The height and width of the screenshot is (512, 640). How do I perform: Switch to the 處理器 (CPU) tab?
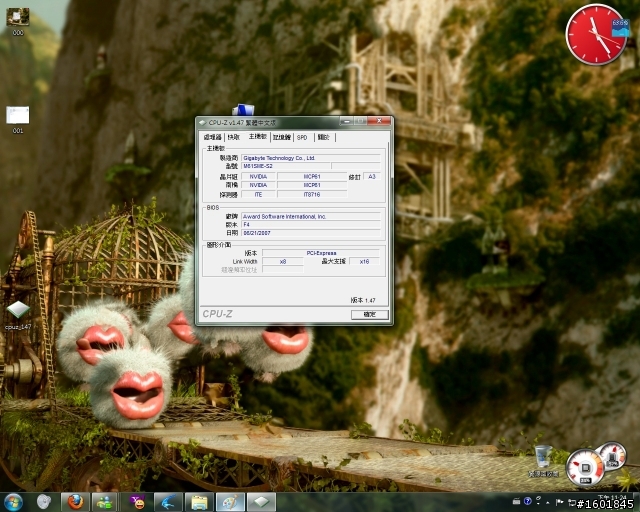(212, 137)
